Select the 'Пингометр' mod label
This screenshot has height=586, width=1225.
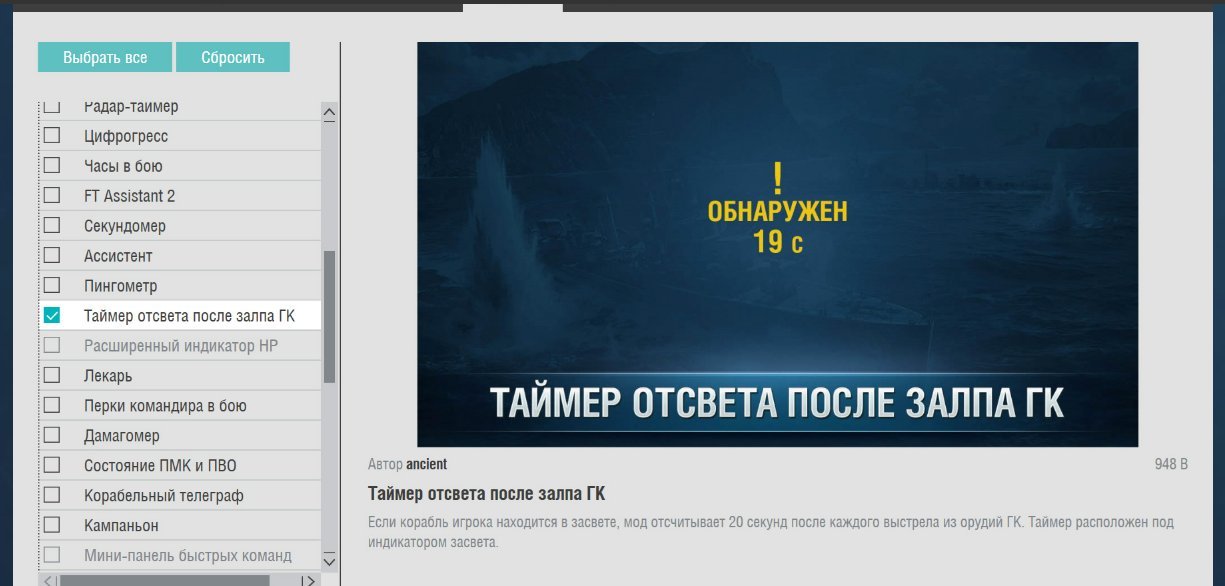[121, 286]
